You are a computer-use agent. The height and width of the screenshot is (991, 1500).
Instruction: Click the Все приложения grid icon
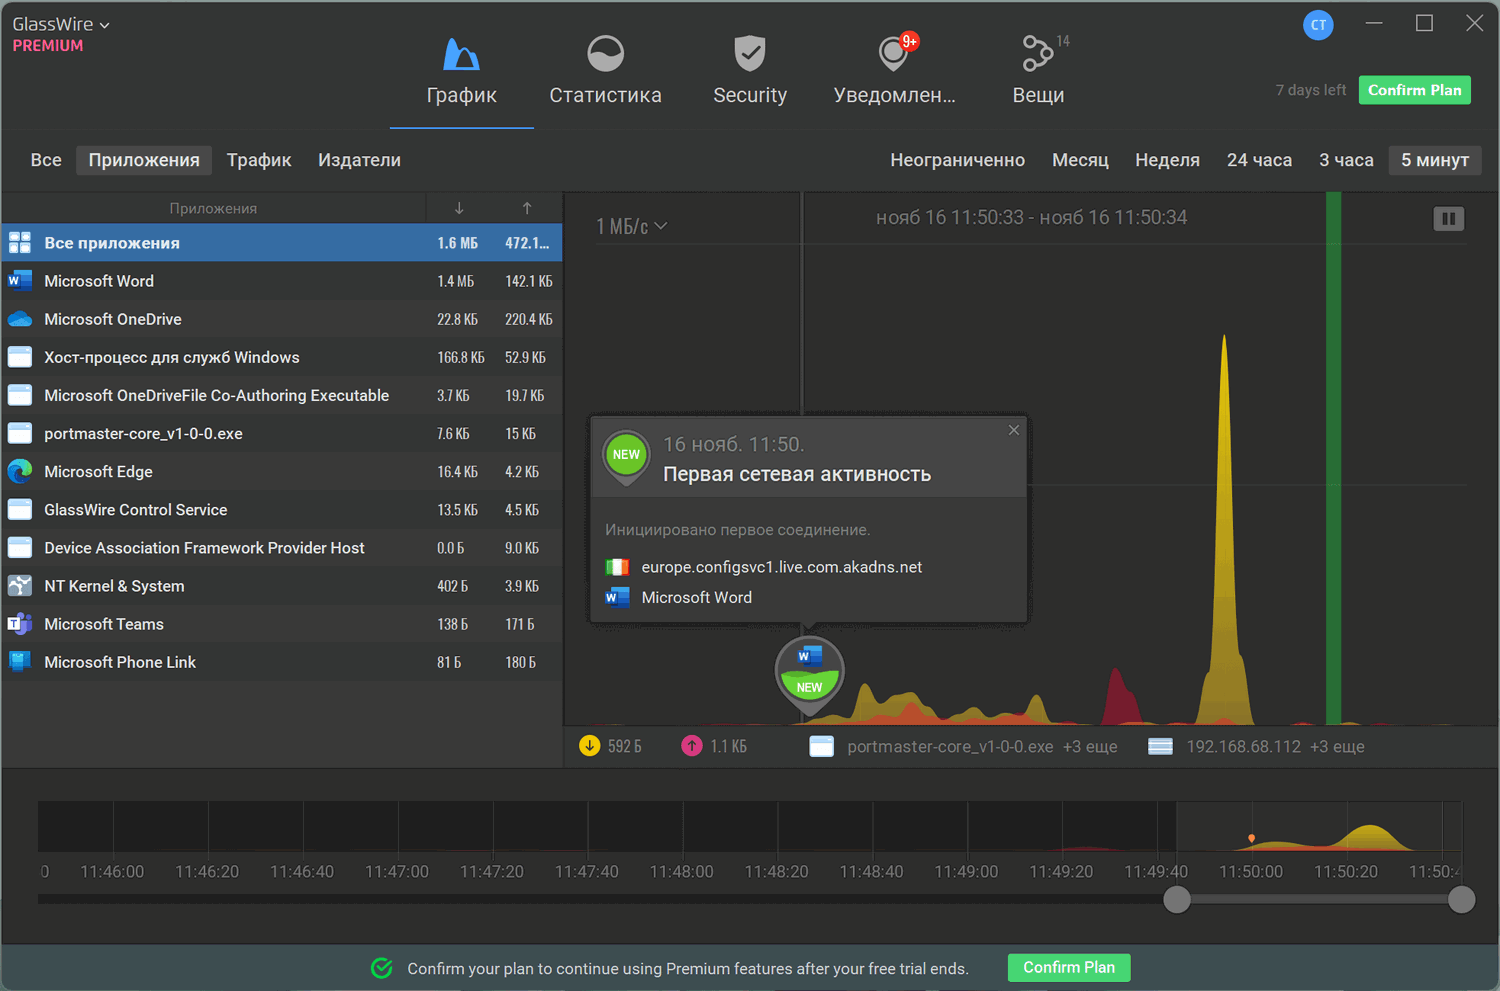tap(20, 243)
